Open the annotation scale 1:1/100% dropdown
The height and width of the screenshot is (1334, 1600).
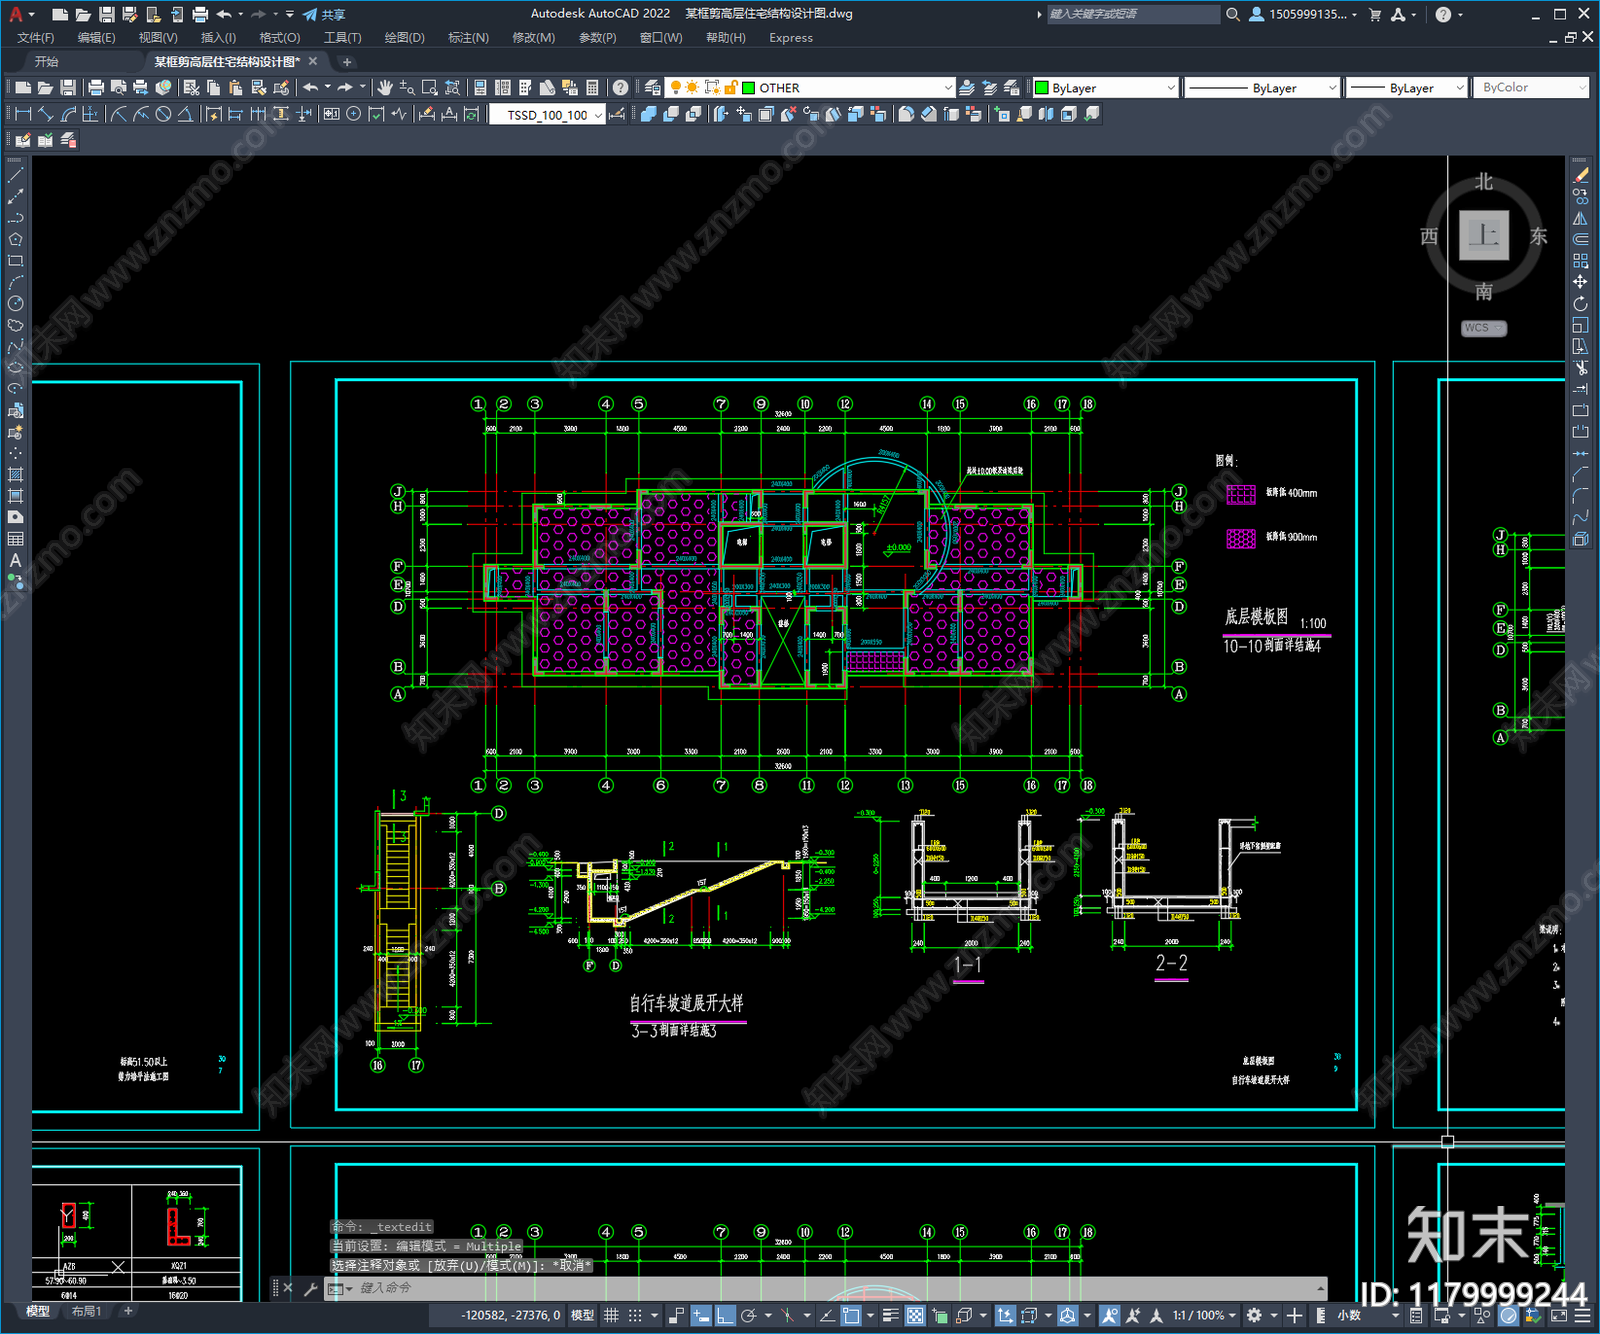(1204, 1315)
